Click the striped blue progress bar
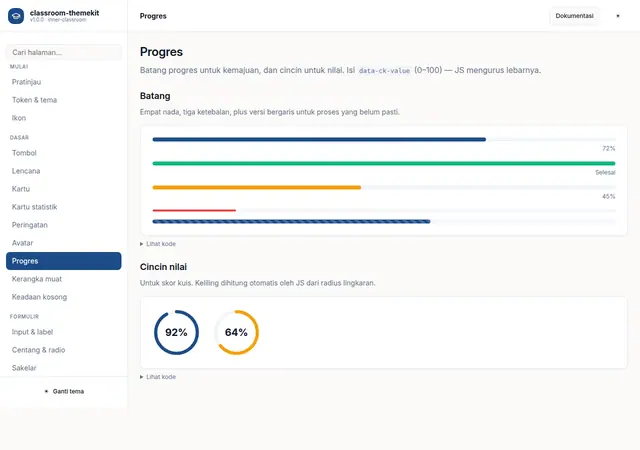The width and height of the screenshot is (640, 450). click(384, 222)
